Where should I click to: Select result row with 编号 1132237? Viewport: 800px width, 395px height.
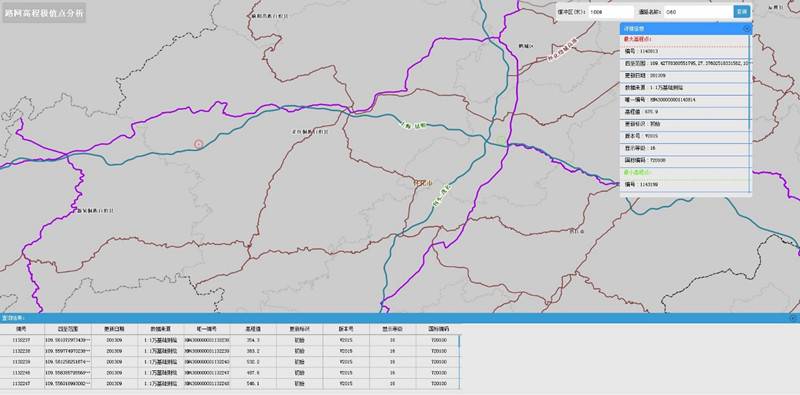pos(230,340)
